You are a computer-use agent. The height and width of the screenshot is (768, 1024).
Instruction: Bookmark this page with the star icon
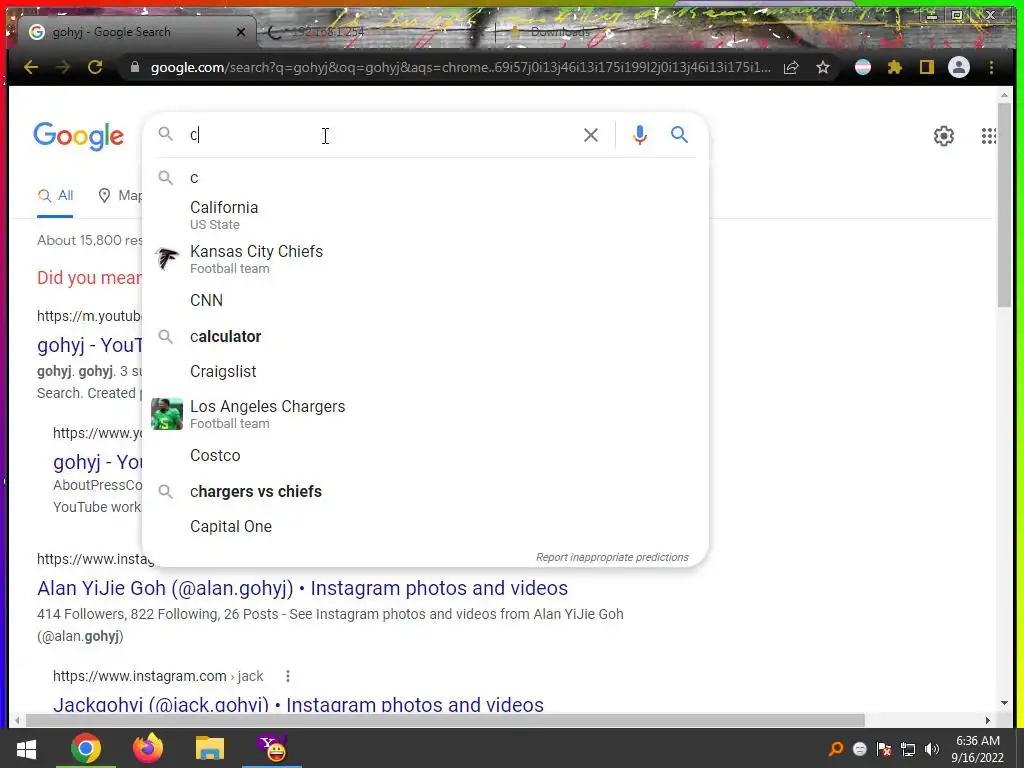823,67
